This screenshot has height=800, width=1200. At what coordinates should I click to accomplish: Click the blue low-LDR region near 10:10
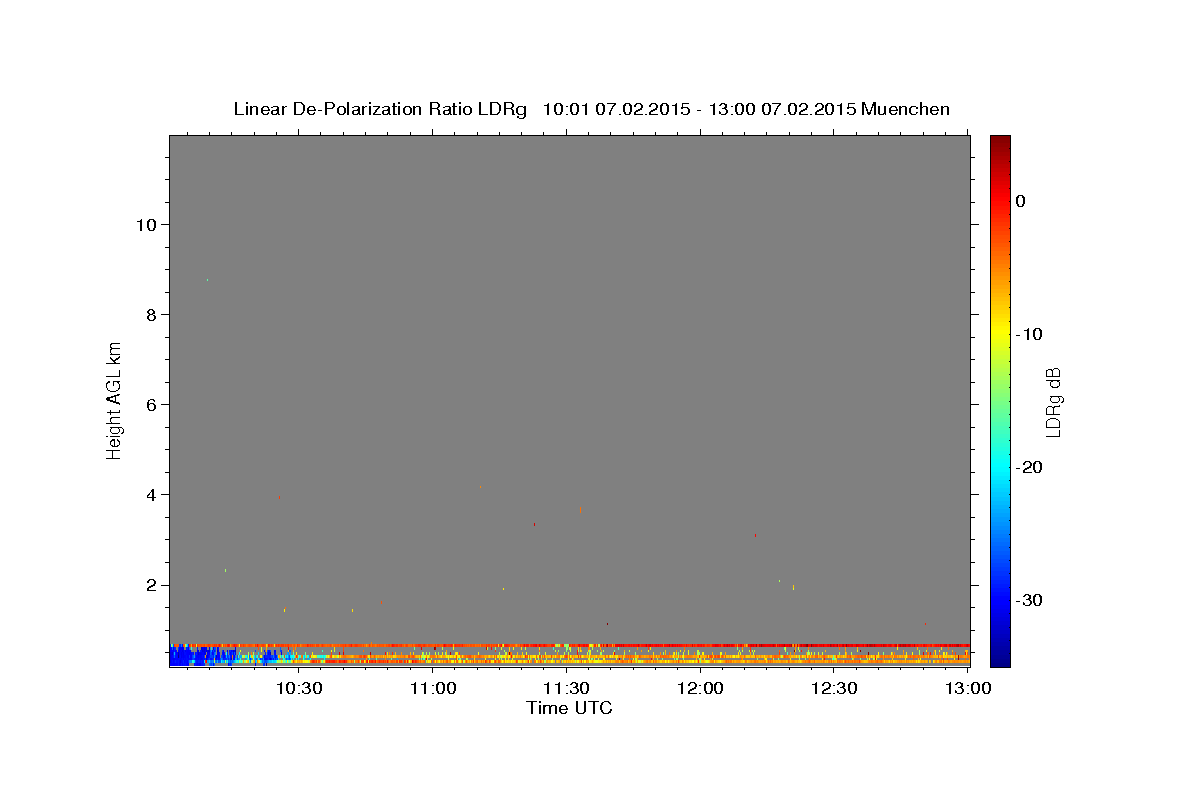[200, 656]
